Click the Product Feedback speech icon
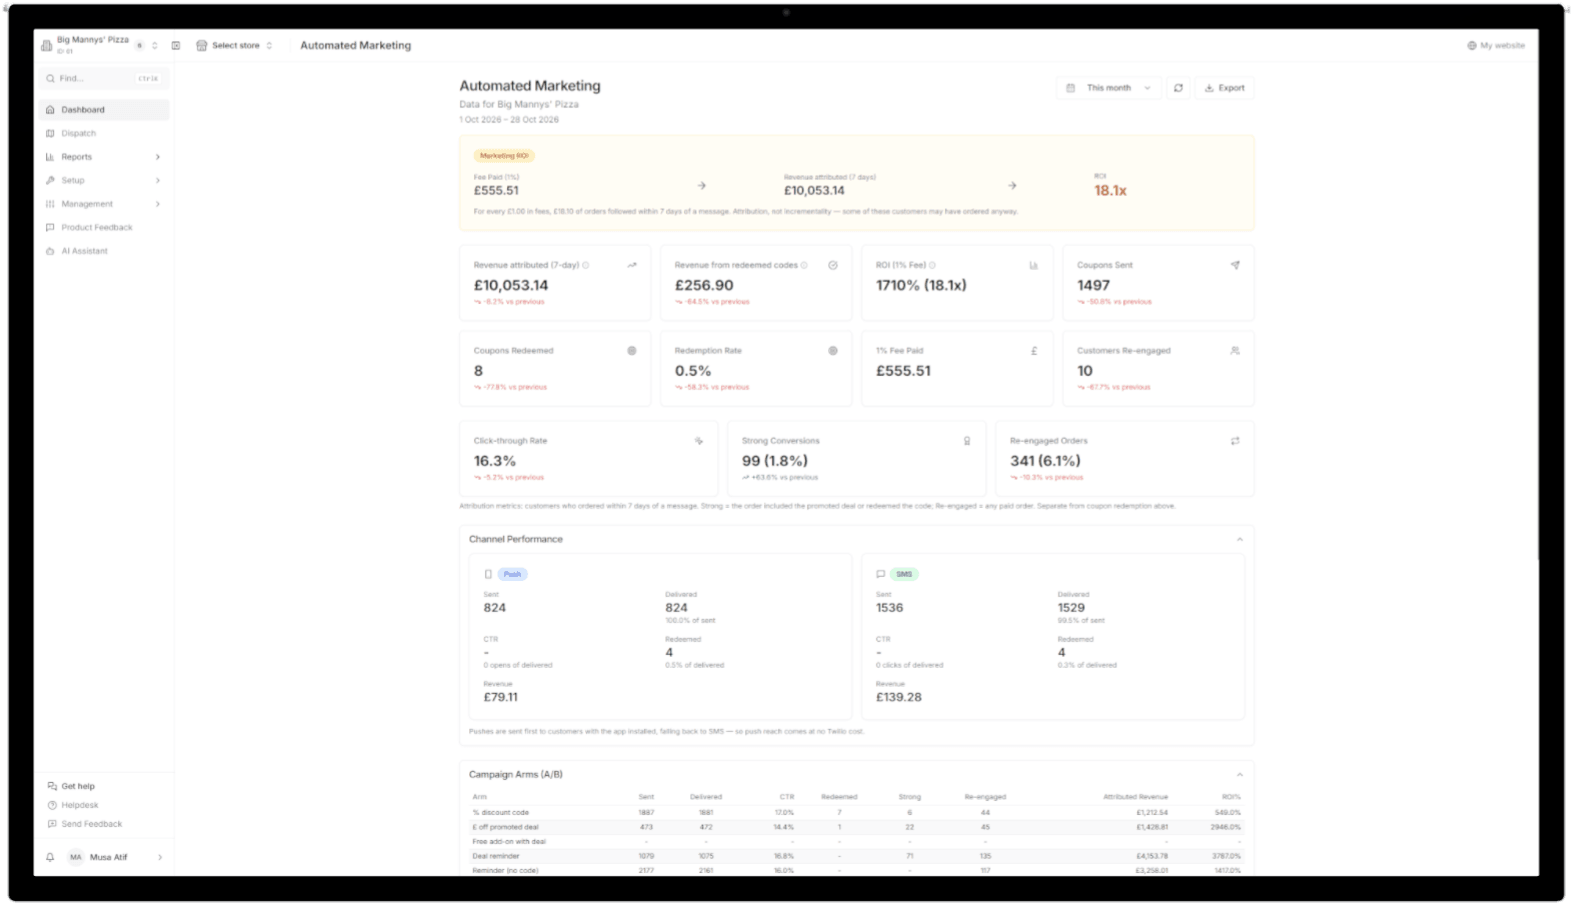 click(x=50, y=227)
